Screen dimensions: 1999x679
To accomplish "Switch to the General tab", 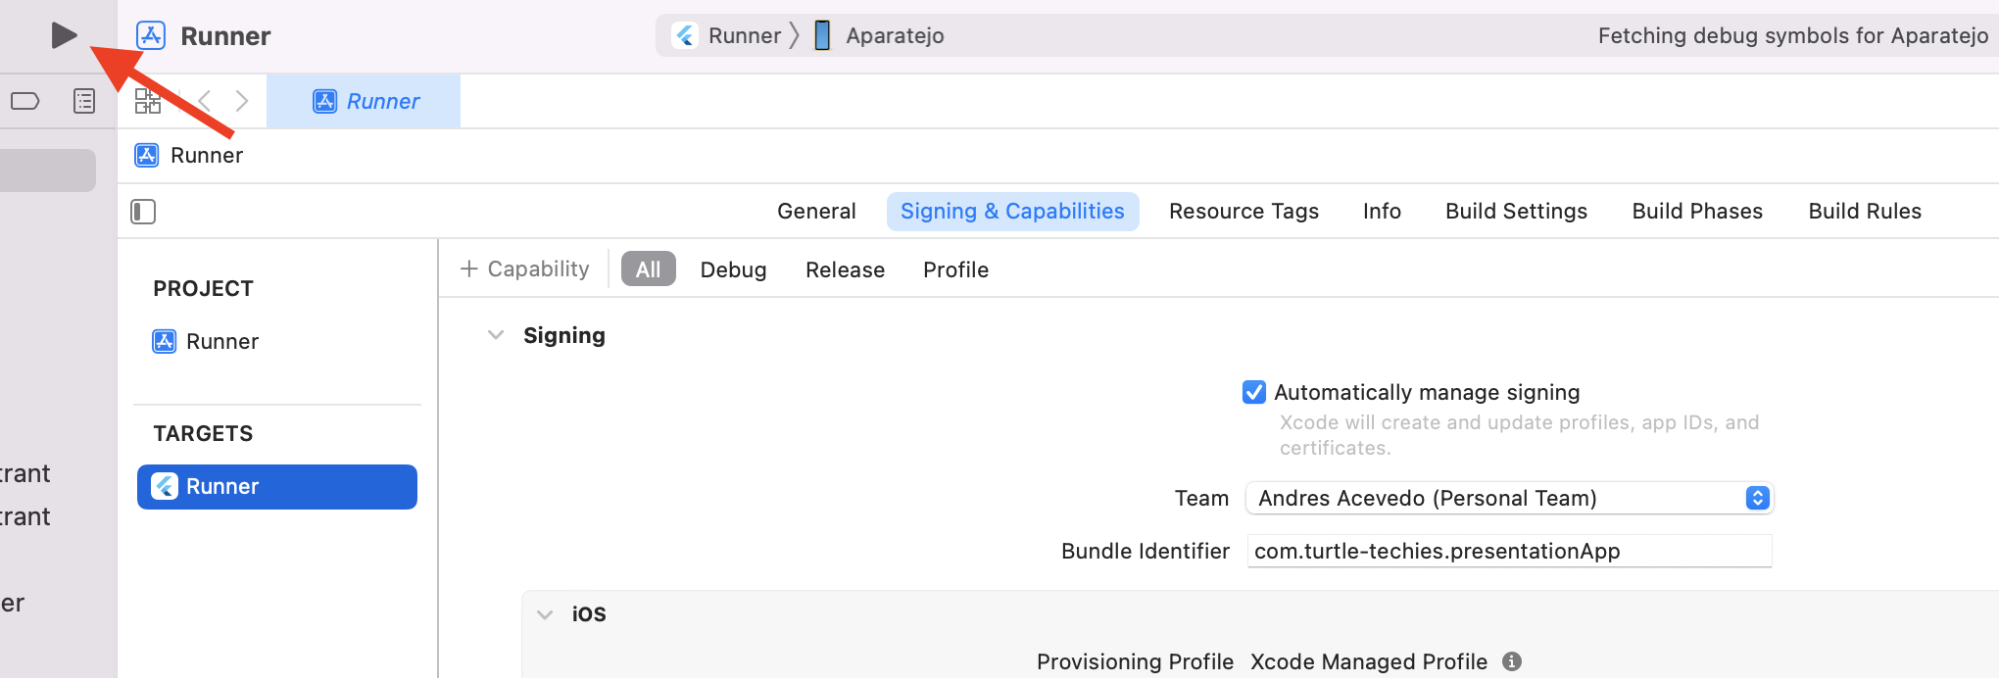I will [x=816, y=211].
